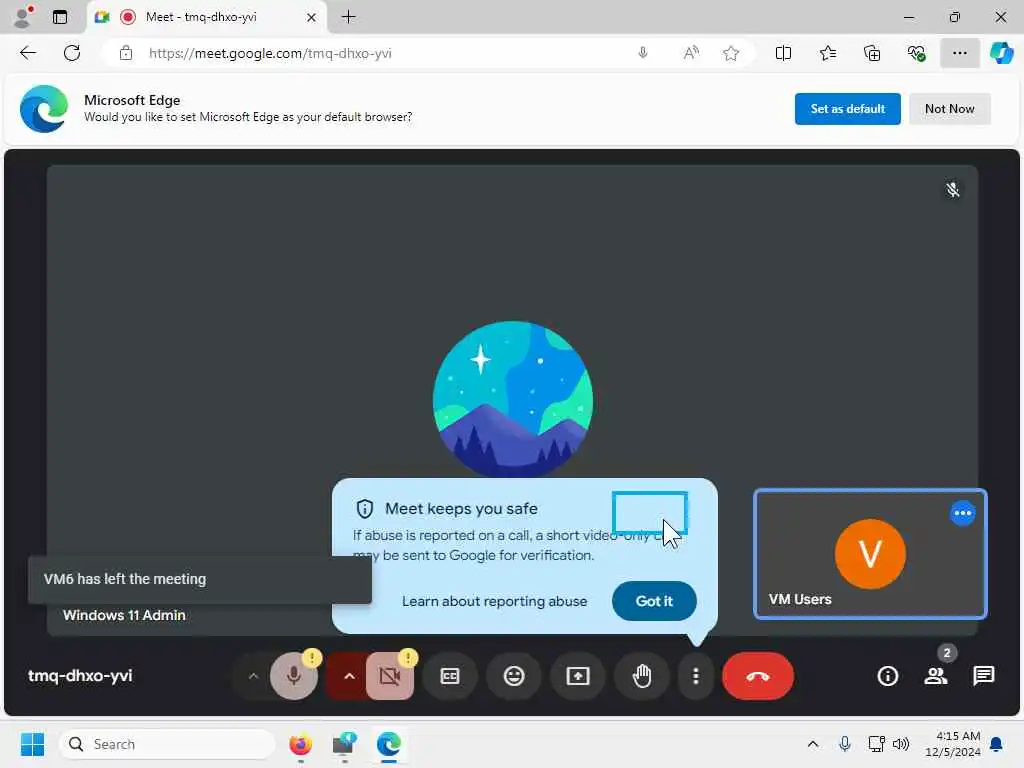
Task: Toggle the microphone mute button
Action: 294,676
